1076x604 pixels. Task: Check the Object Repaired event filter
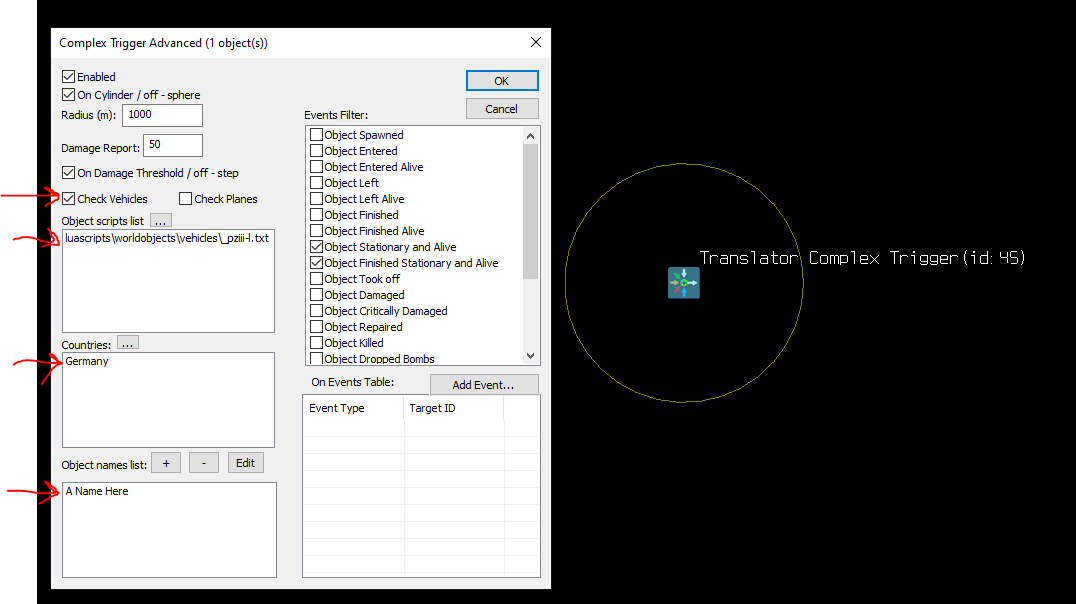pos(316,327)
